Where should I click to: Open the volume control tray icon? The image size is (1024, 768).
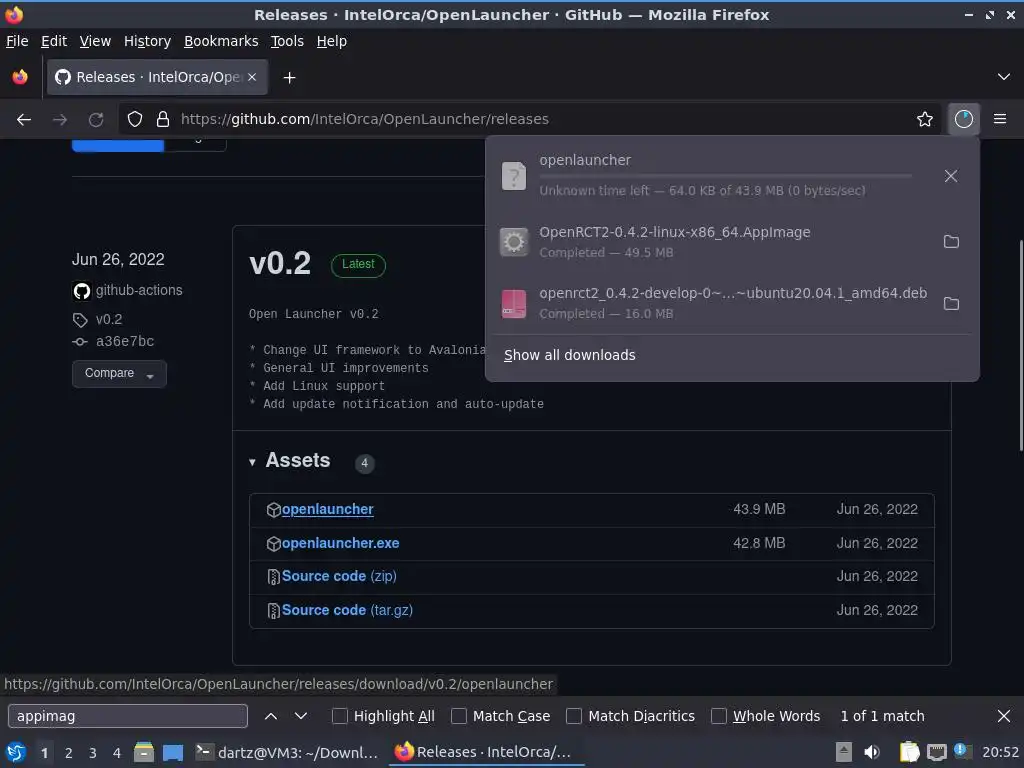(x=872, y=752)
